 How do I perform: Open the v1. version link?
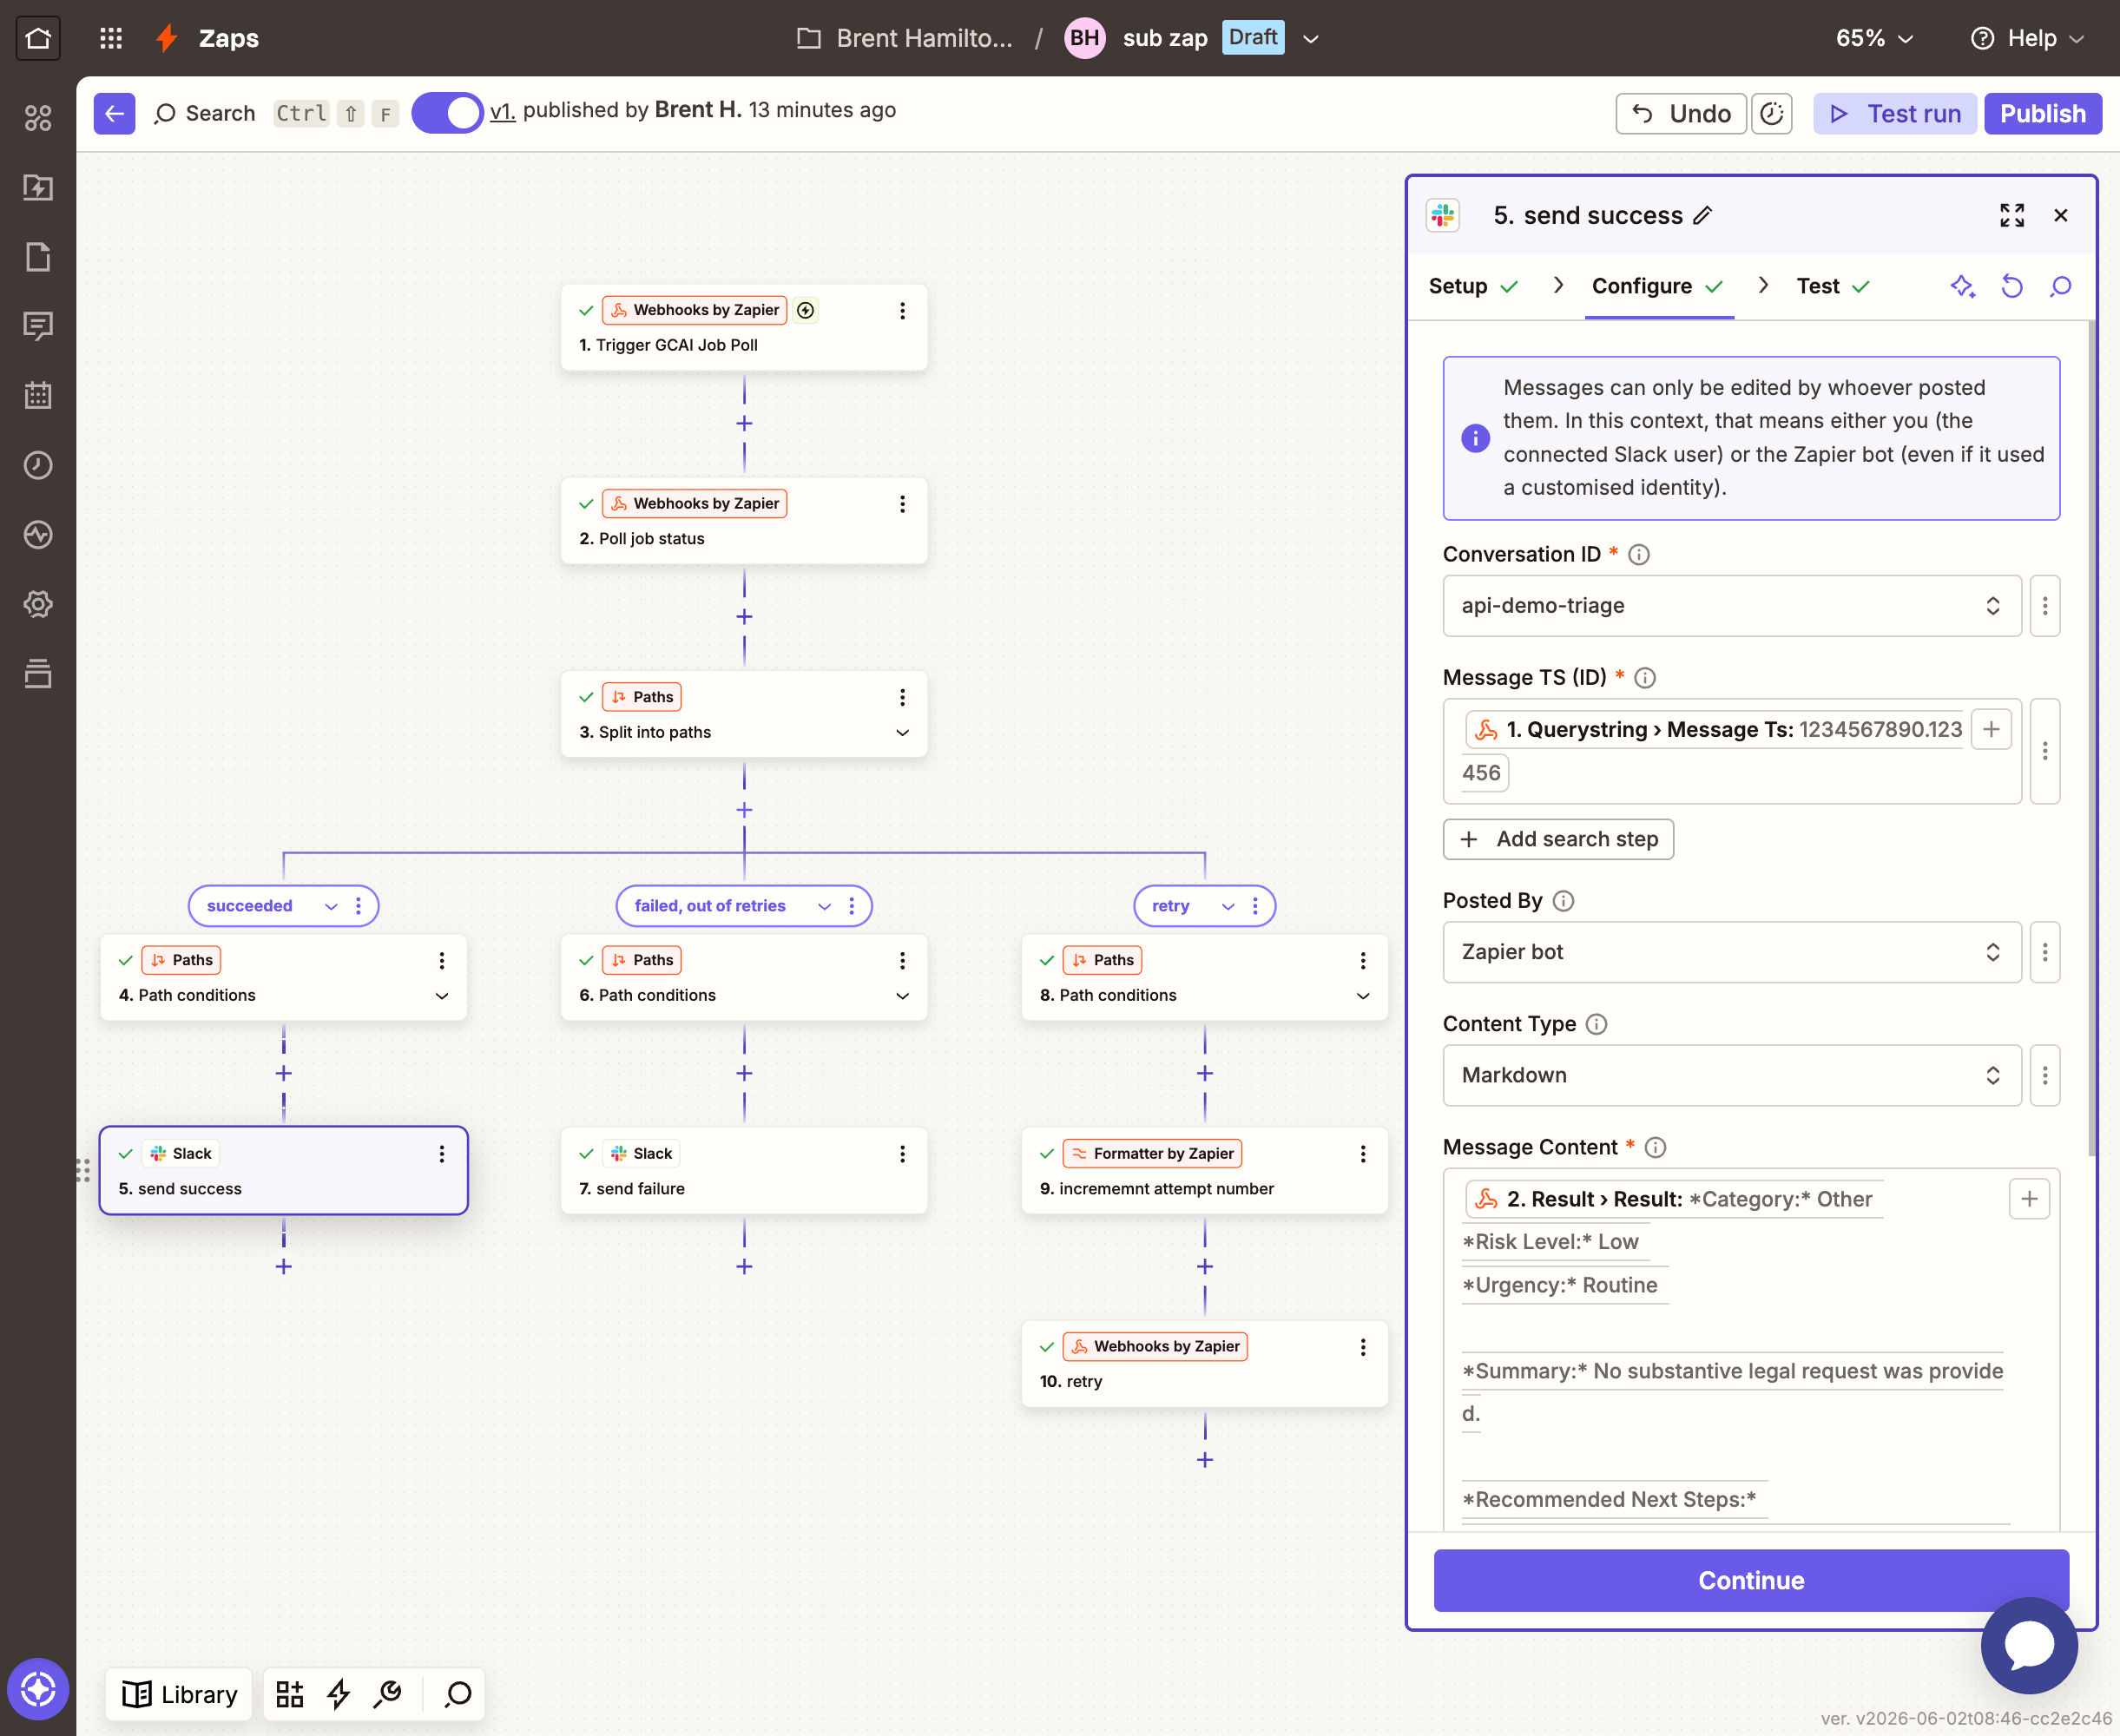[502, 111]
